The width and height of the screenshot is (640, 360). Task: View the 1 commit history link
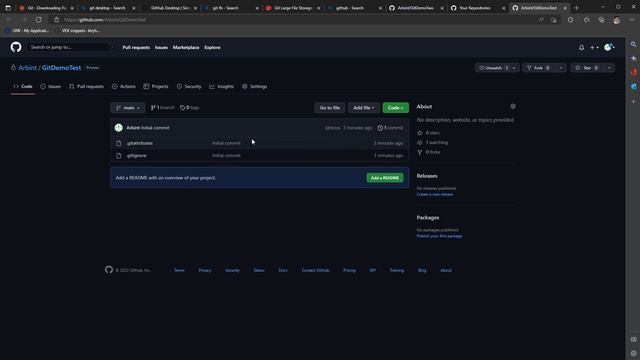pyautogui.click(x=390, y=128)
